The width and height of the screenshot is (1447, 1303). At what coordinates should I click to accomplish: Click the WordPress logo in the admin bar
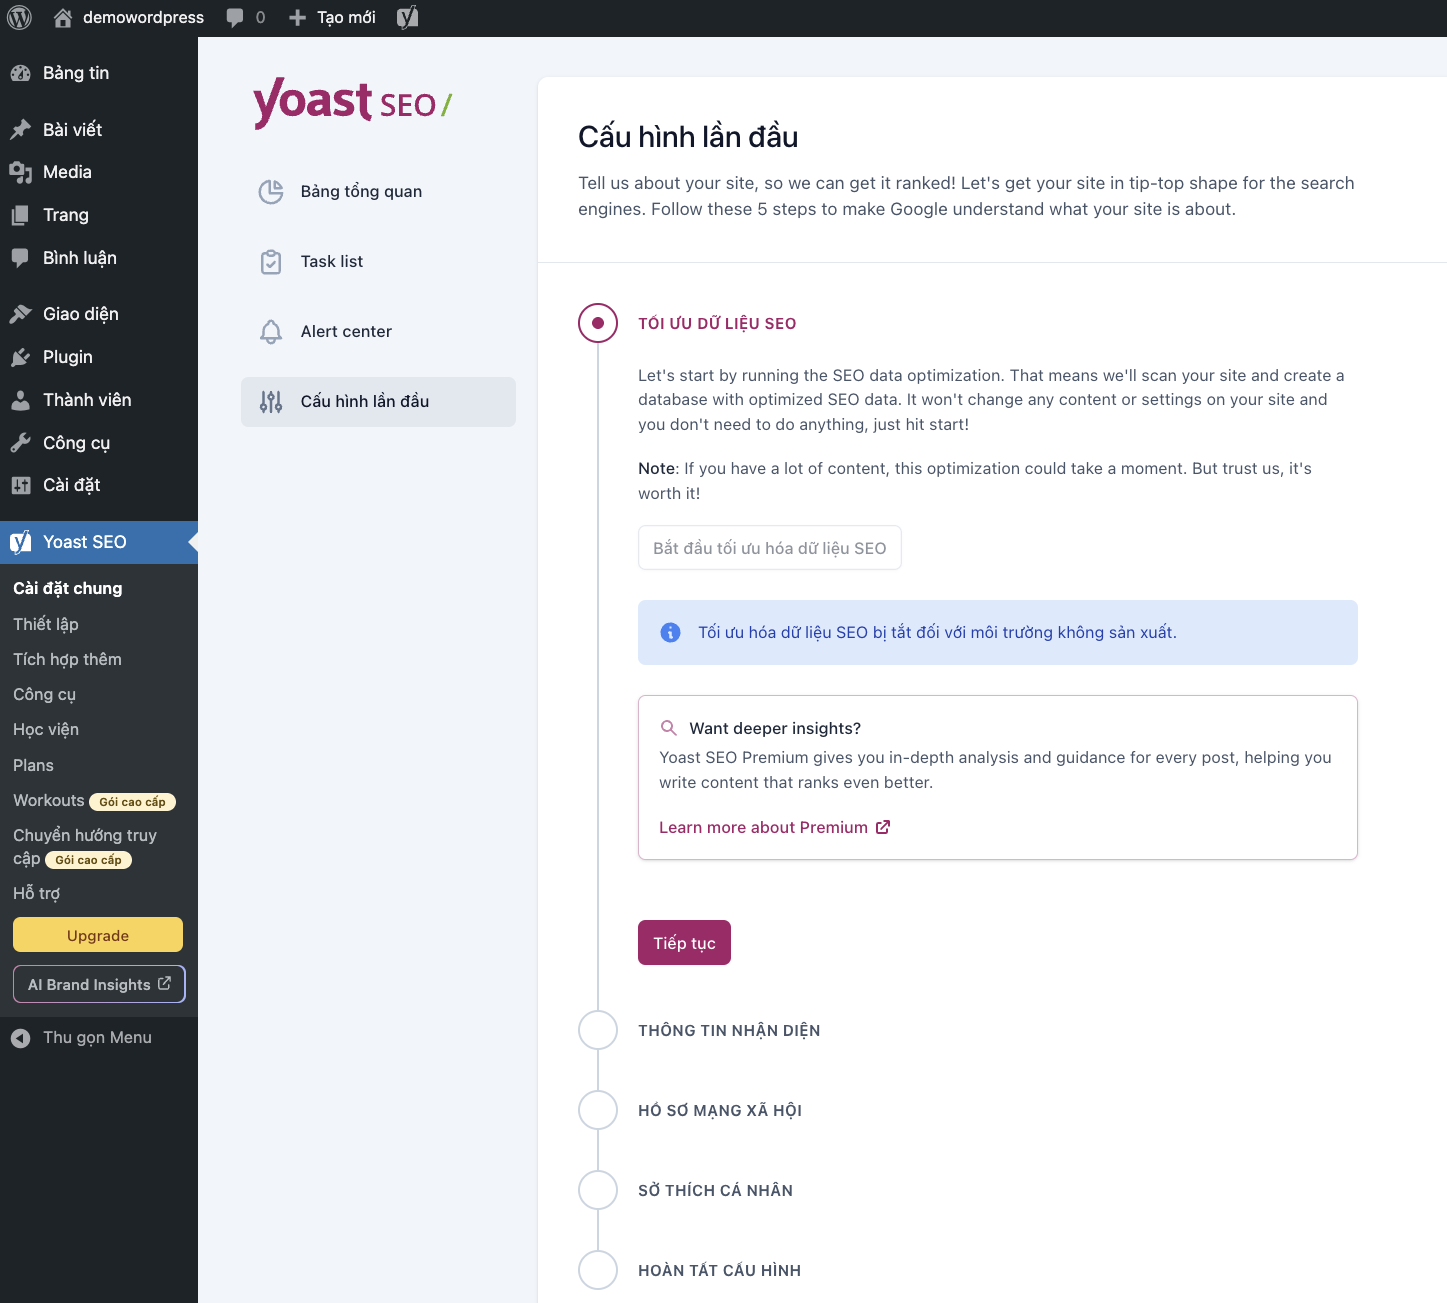18,17
